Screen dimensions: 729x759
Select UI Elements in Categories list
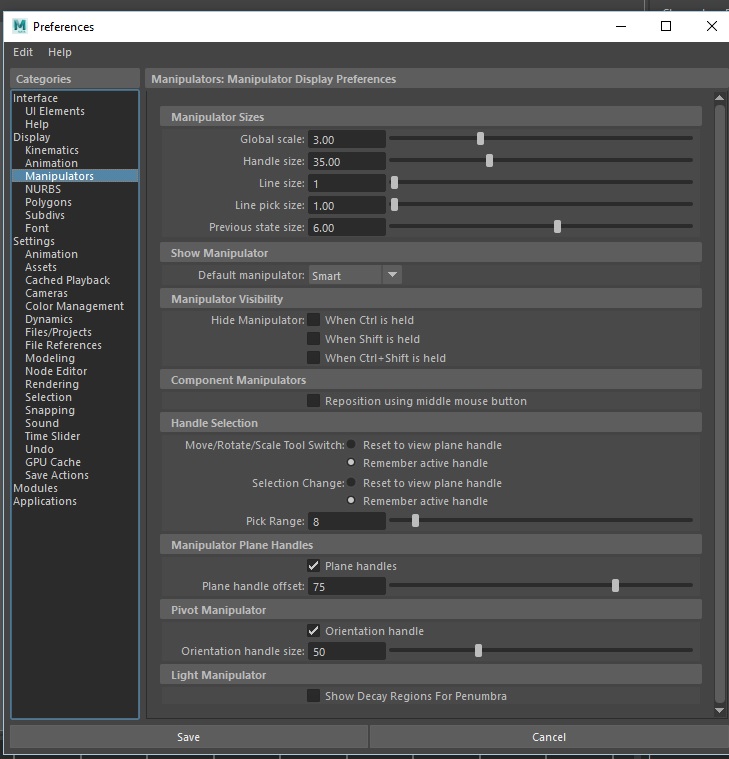(55, 111)
